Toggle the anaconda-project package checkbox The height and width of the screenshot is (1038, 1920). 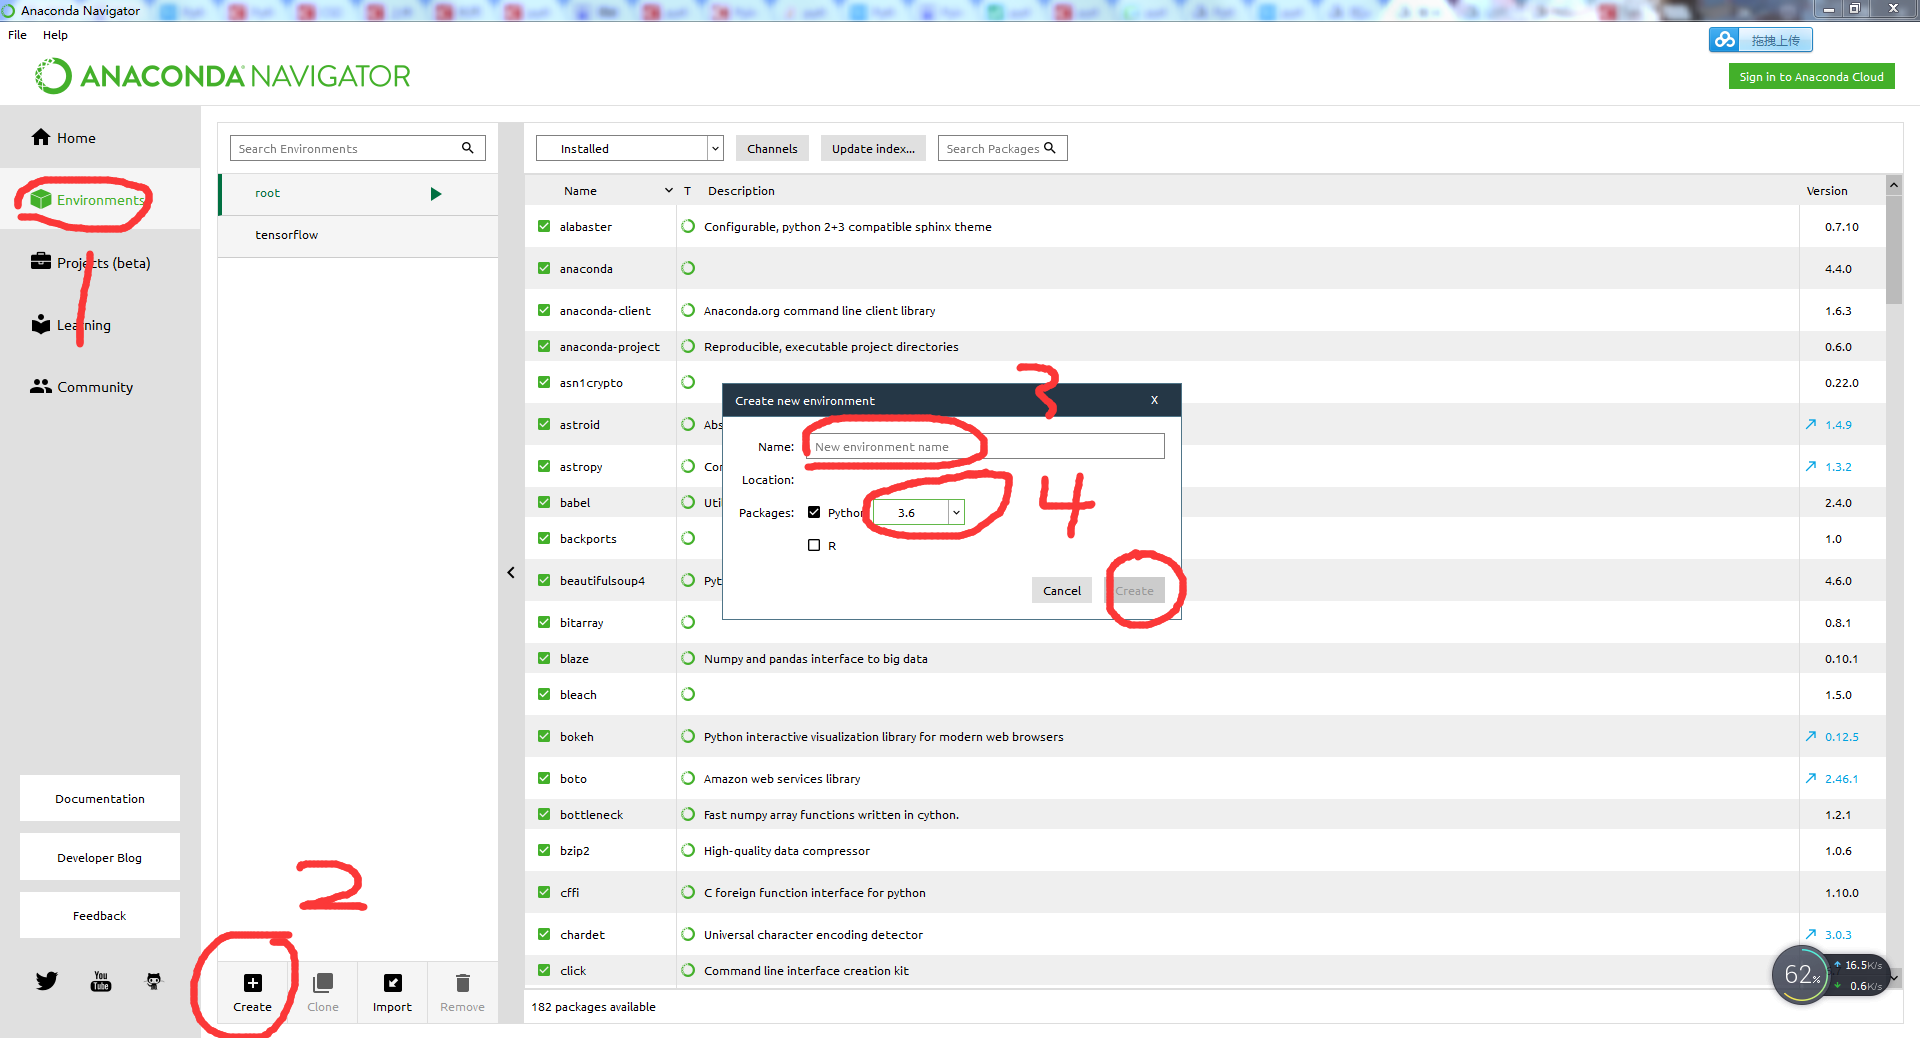[544, 346]
